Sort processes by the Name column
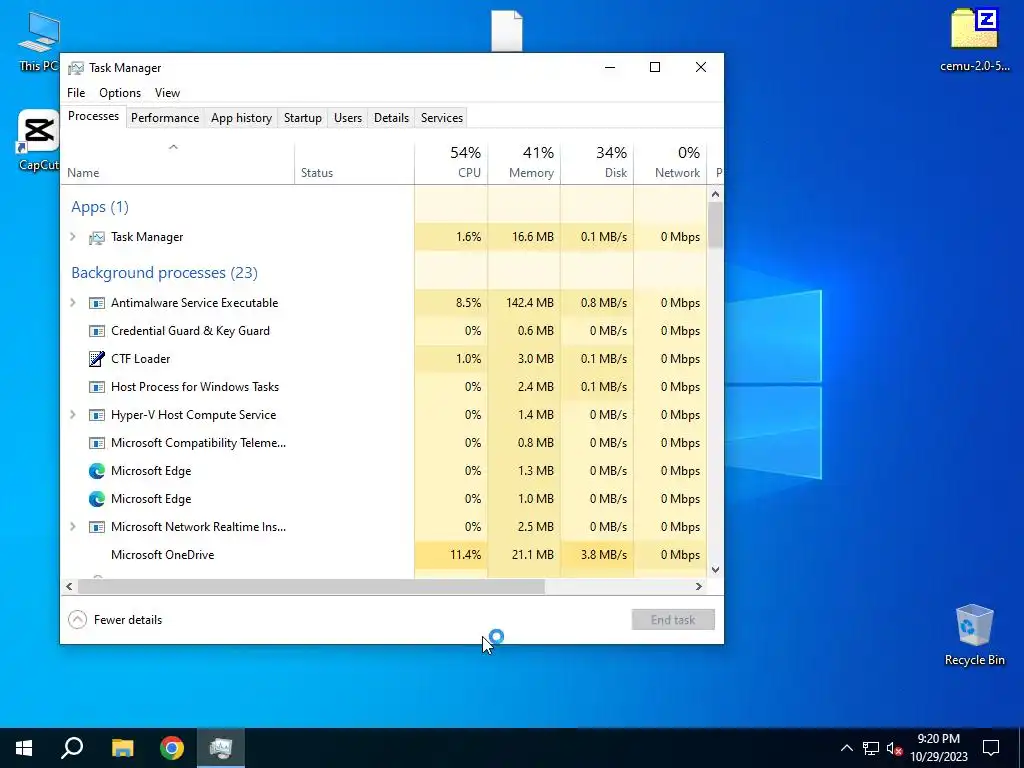Screen dimensions: 1024x768 178,163
